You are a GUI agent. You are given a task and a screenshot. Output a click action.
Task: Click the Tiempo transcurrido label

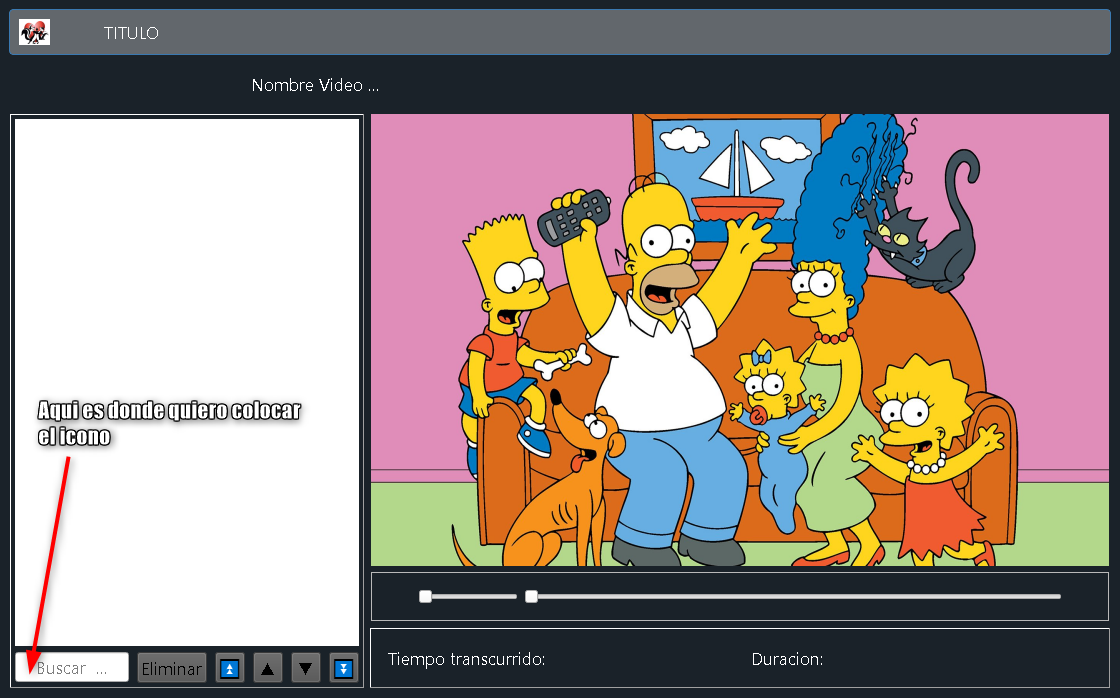tap(466, 659)
